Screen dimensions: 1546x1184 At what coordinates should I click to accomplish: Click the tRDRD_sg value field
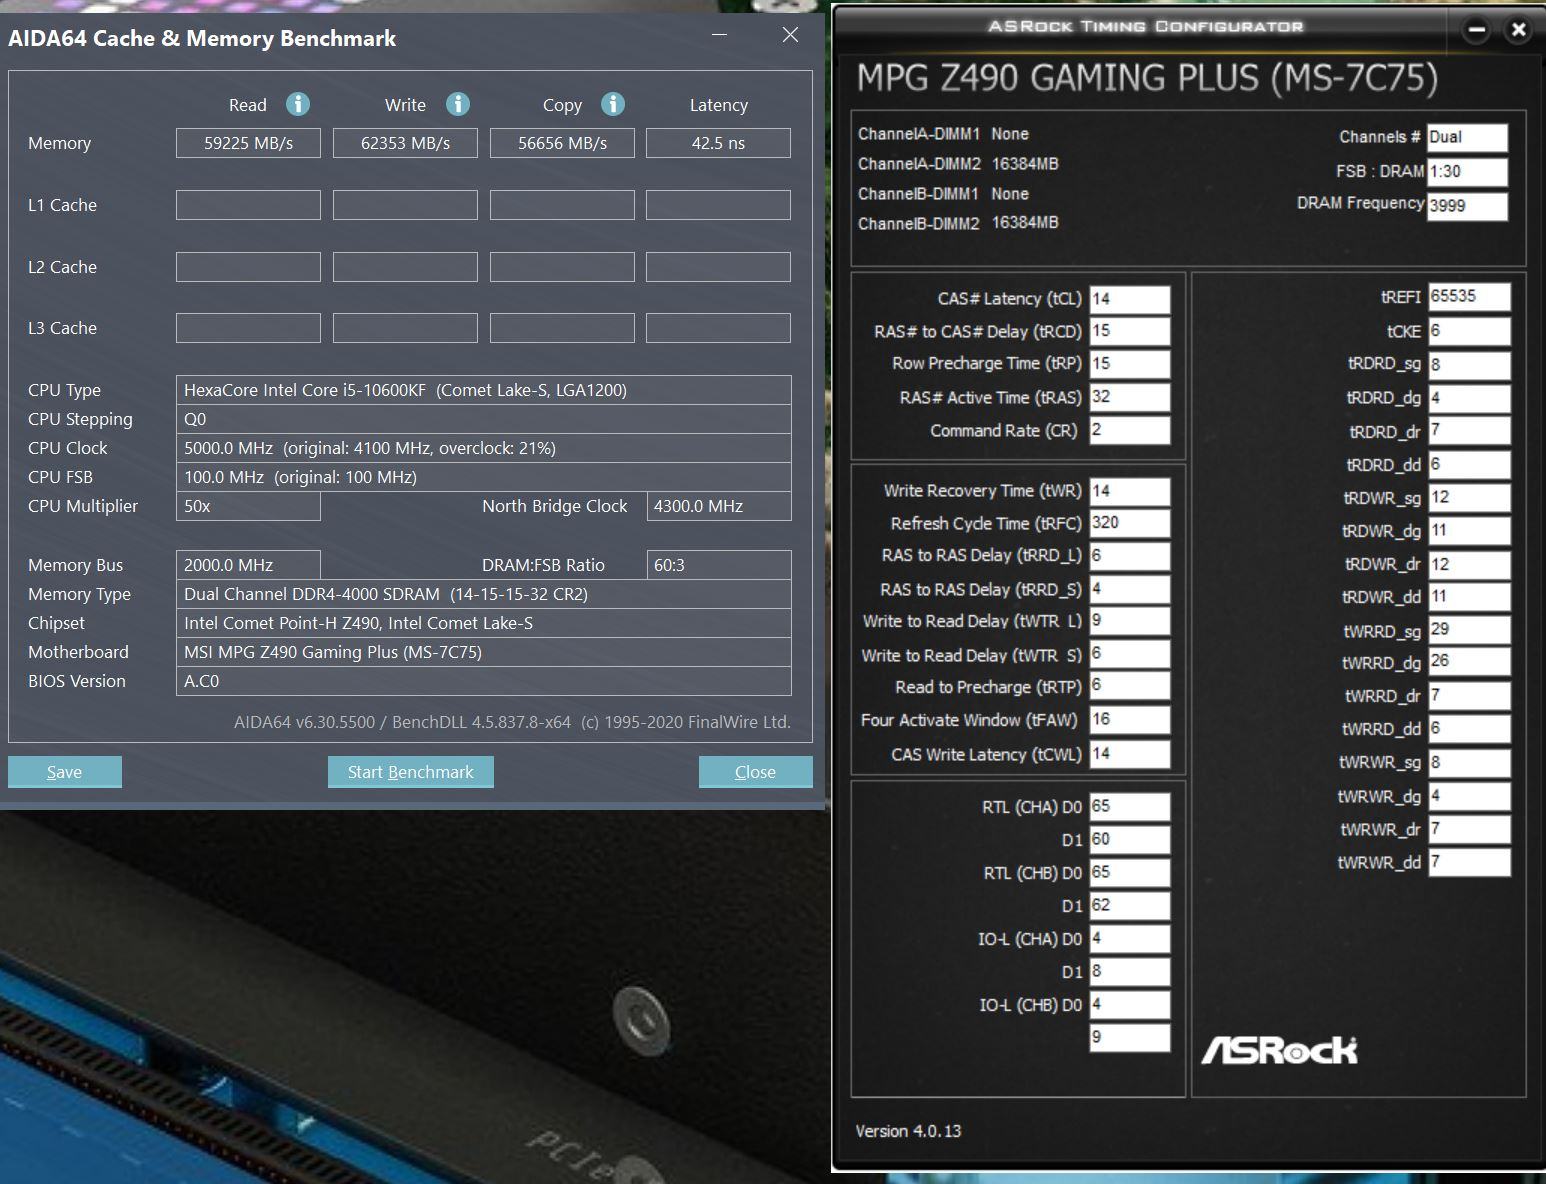pyautogui.click(x=1469, y=365)
